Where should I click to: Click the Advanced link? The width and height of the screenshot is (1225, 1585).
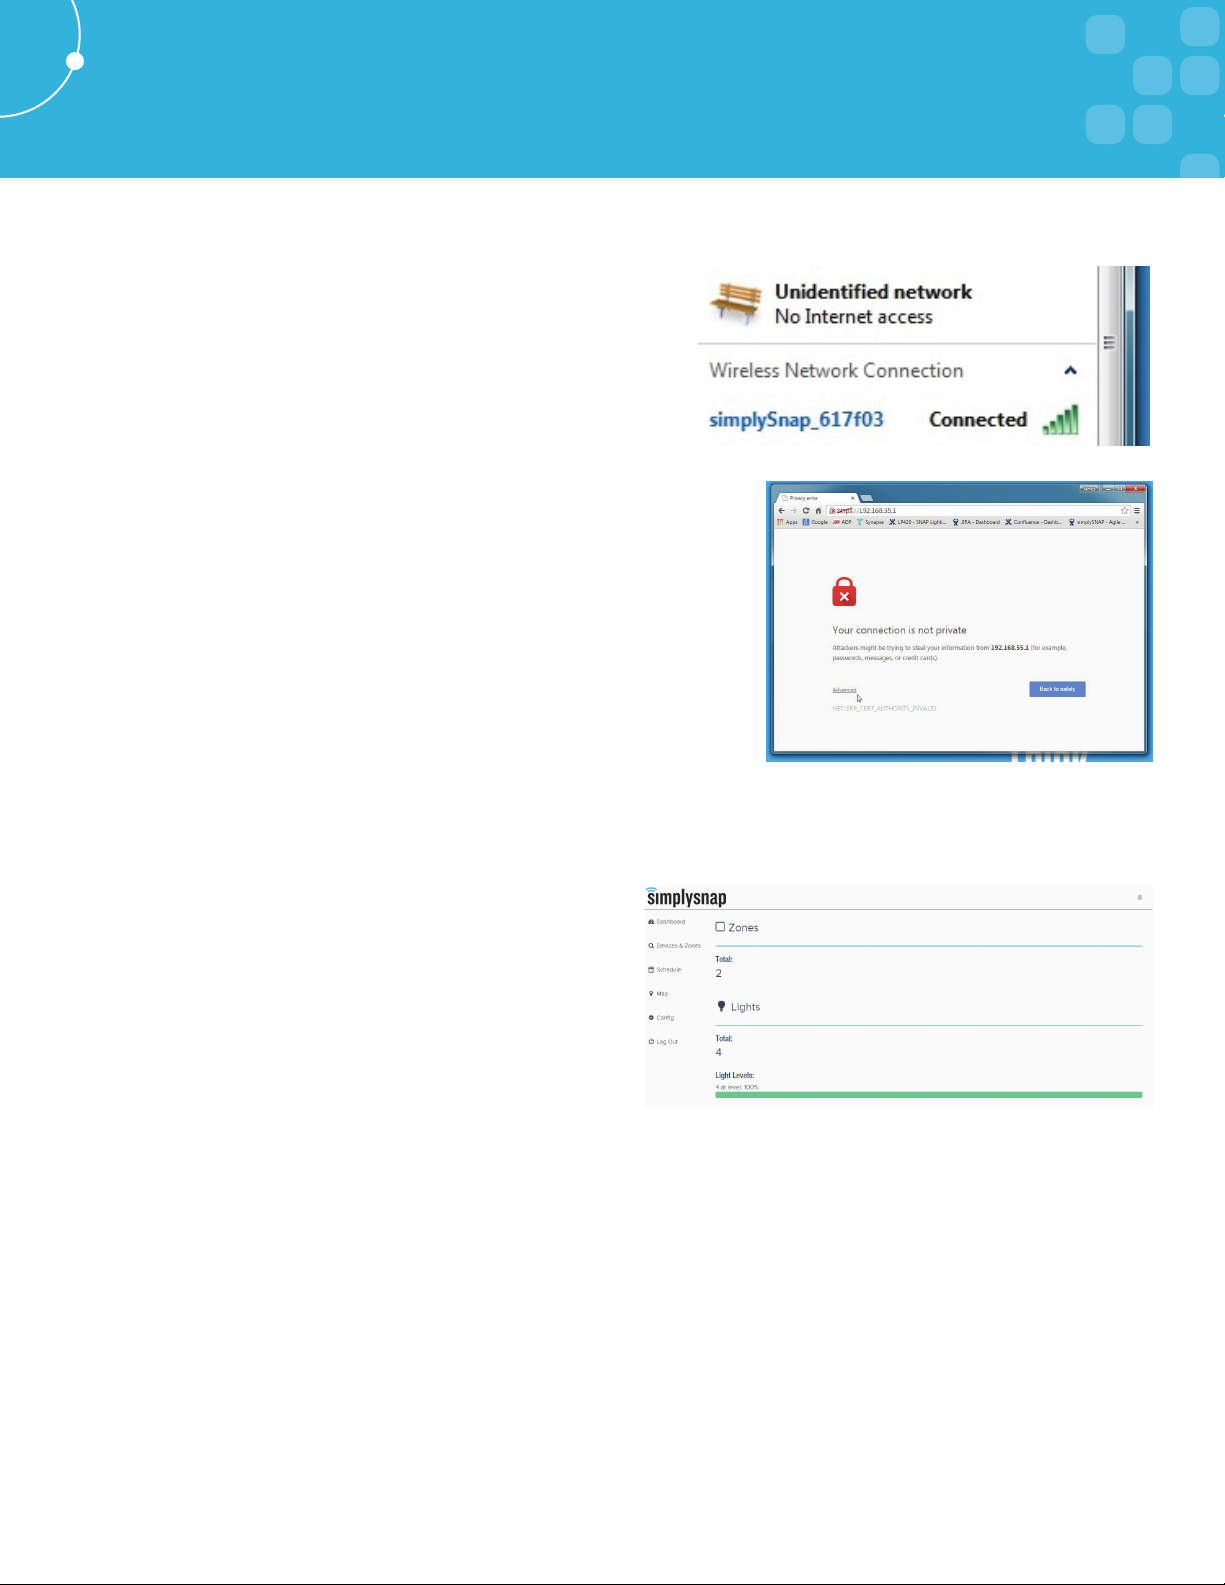click(844, 690)
